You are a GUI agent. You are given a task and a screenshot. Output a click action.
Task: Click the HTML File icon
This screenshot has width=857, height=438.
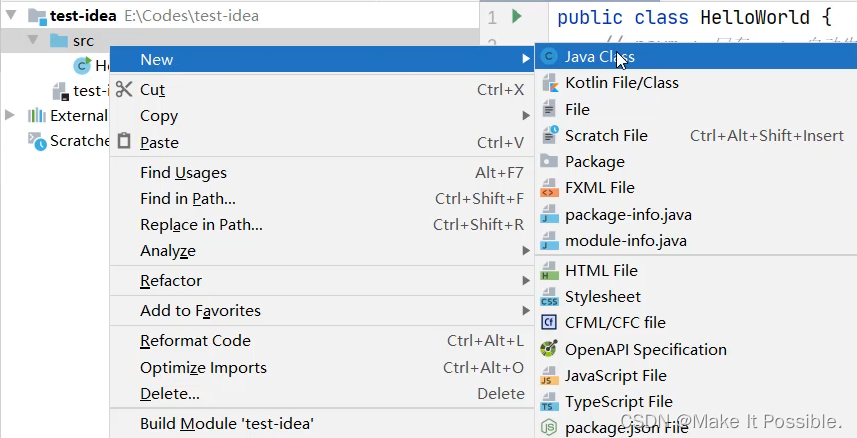[549, 271]
